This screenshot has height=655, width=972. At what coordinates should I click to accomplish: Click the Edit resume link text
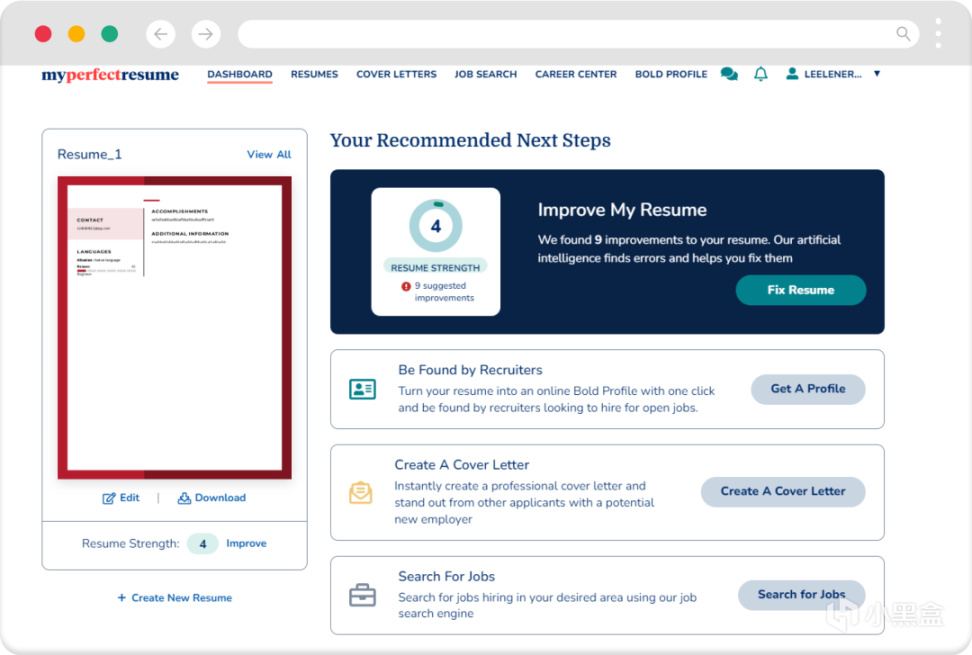pos(130,498)
